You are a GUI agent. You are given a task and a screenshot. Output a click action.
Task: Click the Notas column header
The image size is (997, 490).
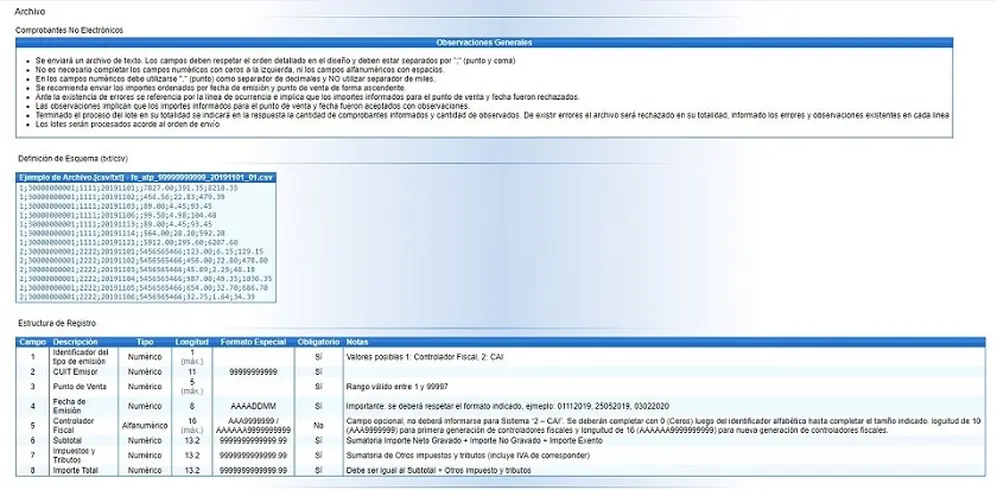coord(357,342)
